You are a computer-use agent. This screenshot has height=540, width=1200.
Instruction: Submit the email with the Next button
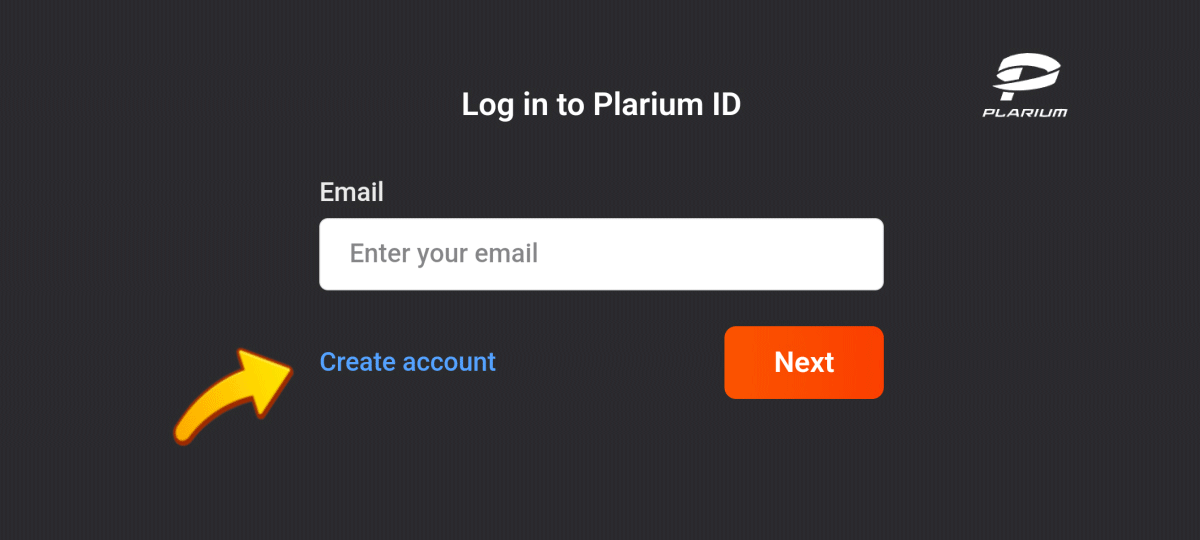(804, 362)
